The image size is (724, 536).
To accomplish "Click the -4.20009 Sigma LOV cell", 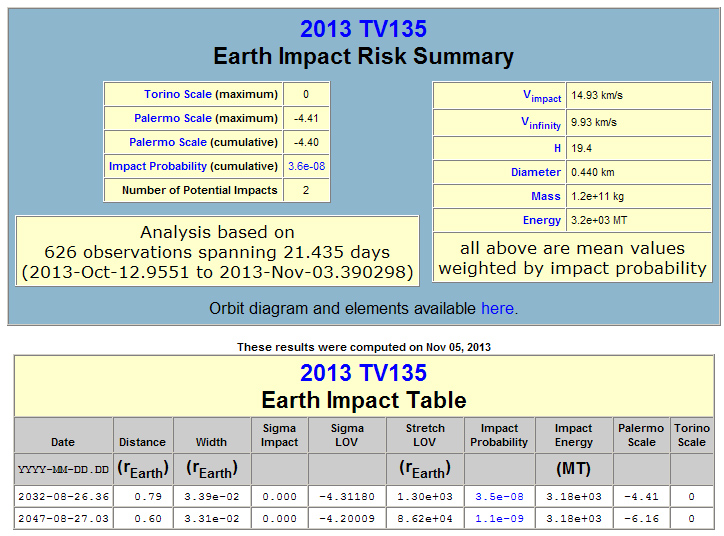I will tap(347, 518).
